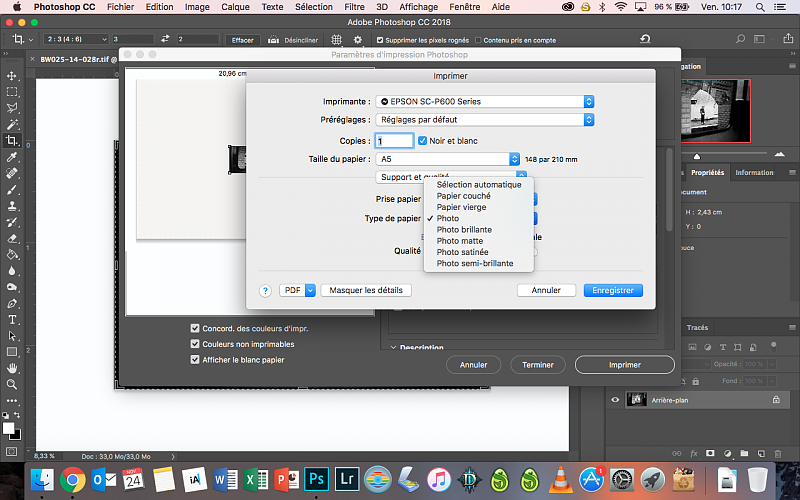Image resolution: width=800 pixels, height=500 pixels.
Task: Click the Copies number field
Action: pyautogui.click(x=393, y=141)
